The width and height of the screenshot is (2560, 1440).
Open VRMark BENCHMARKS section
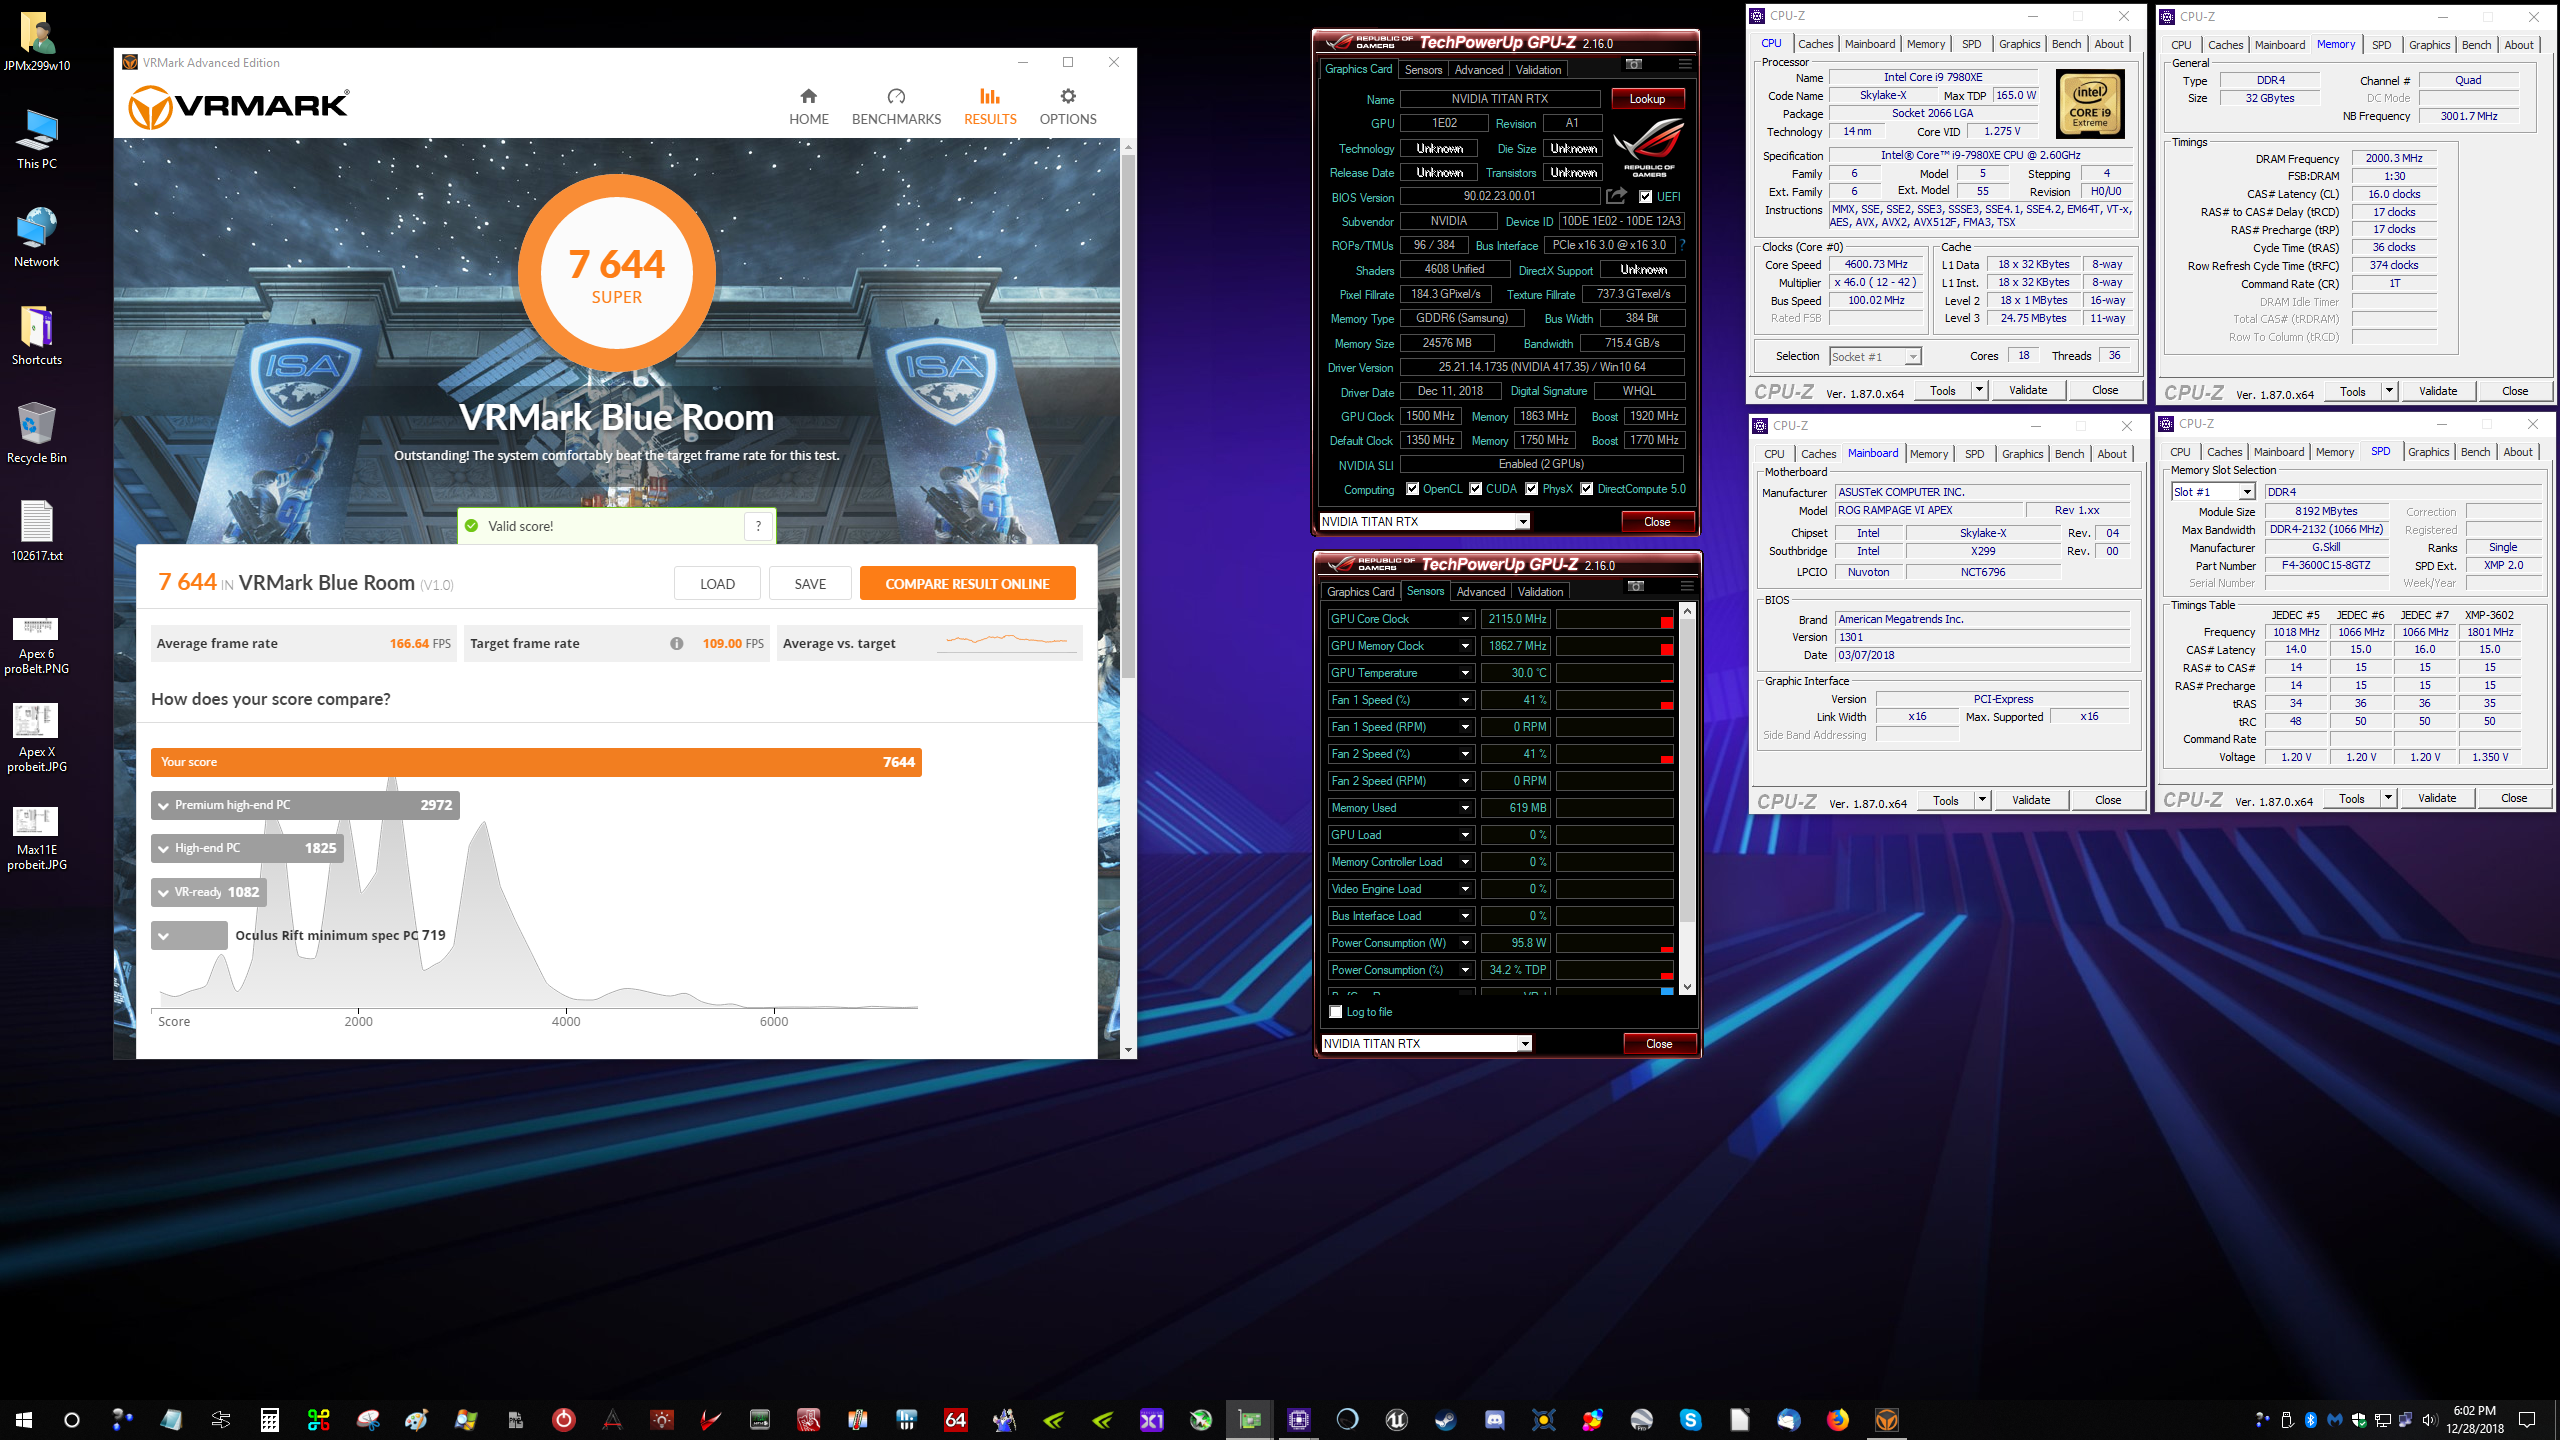pos(896,106)
